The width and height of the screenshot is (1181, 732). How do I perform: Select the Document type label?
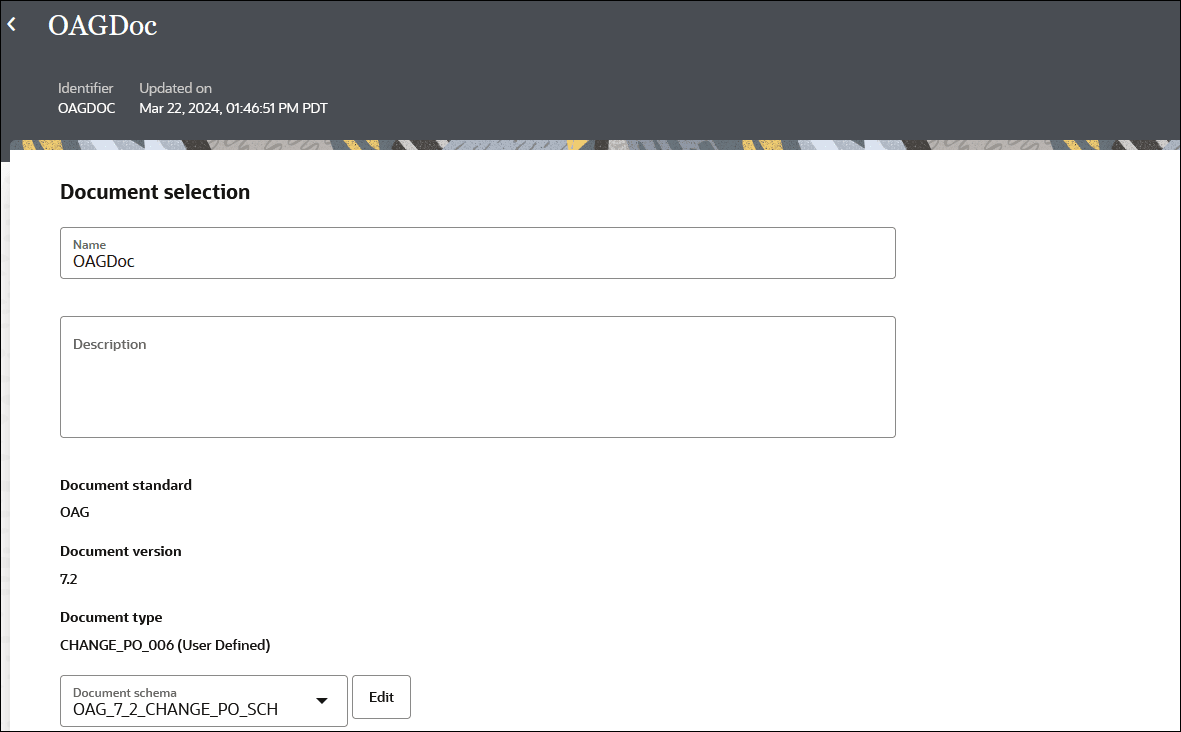[111, 618]
